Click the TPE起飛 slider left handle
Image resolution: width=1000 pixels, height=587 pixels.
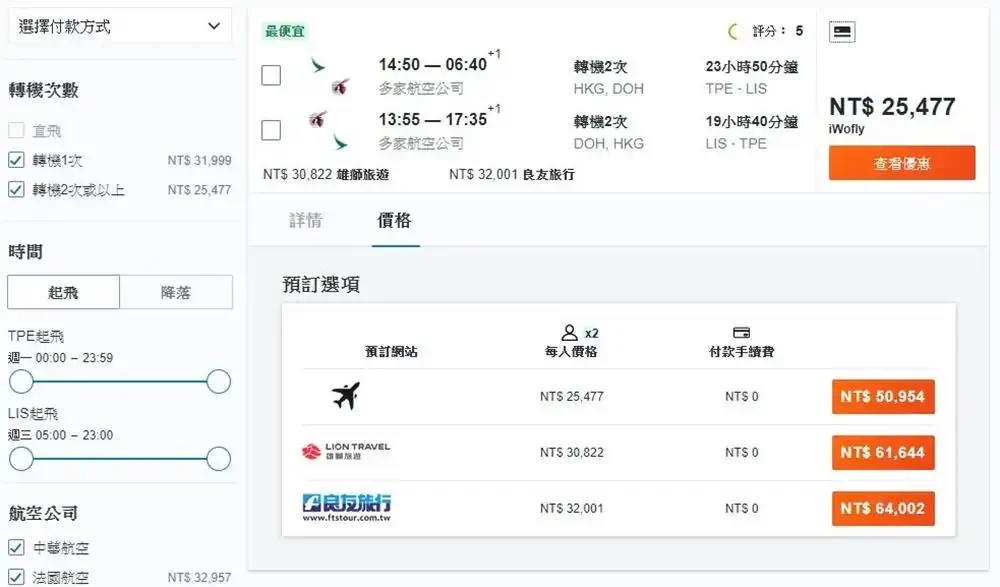(21, 382)
